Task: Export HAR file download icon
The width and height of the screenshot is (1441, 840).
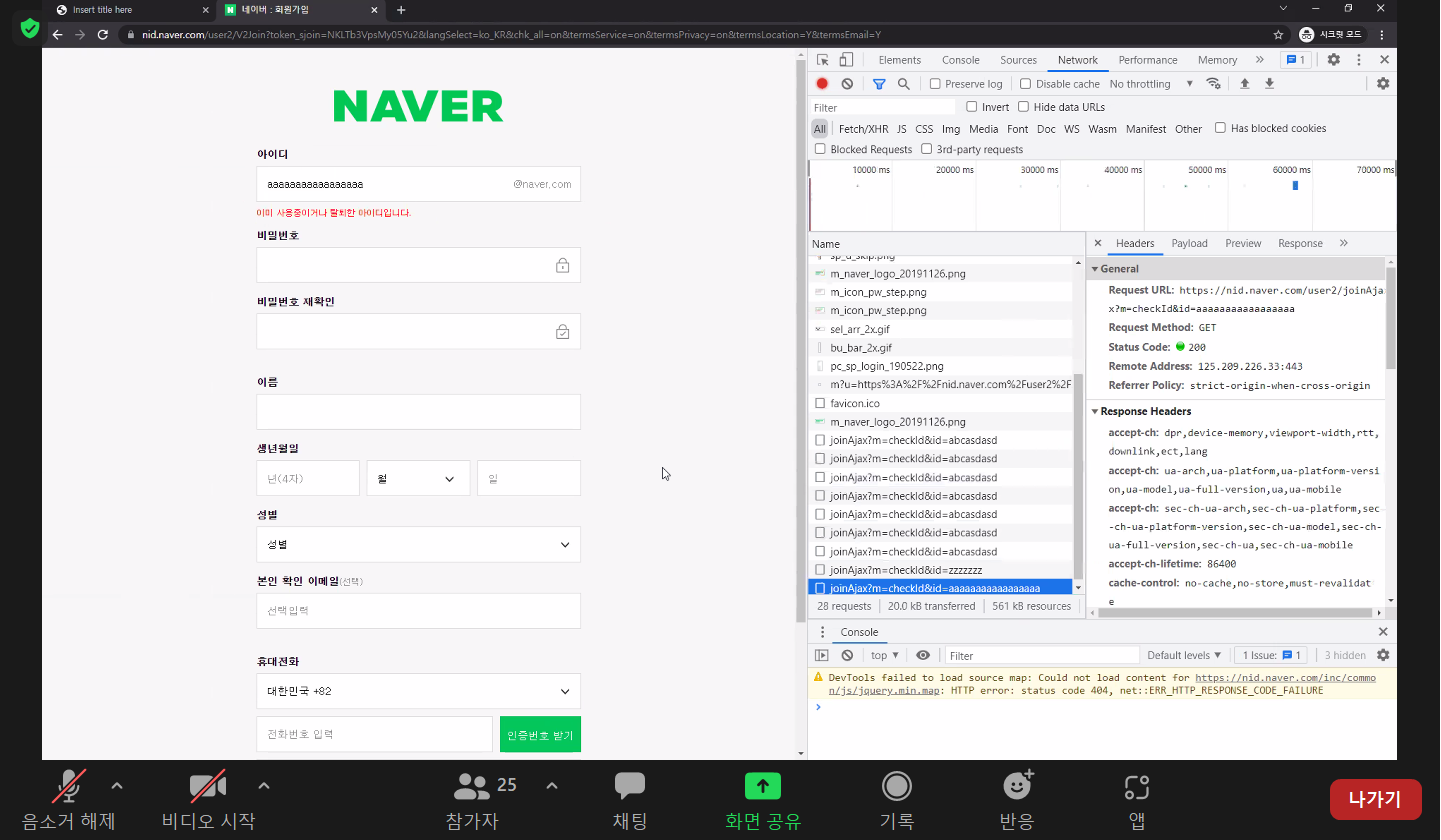Action: (1269, 84)
